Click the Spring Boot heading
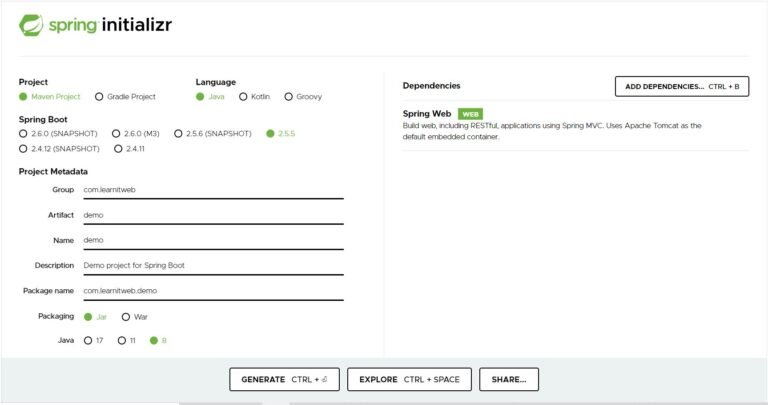768x405 pixels. 43,119
